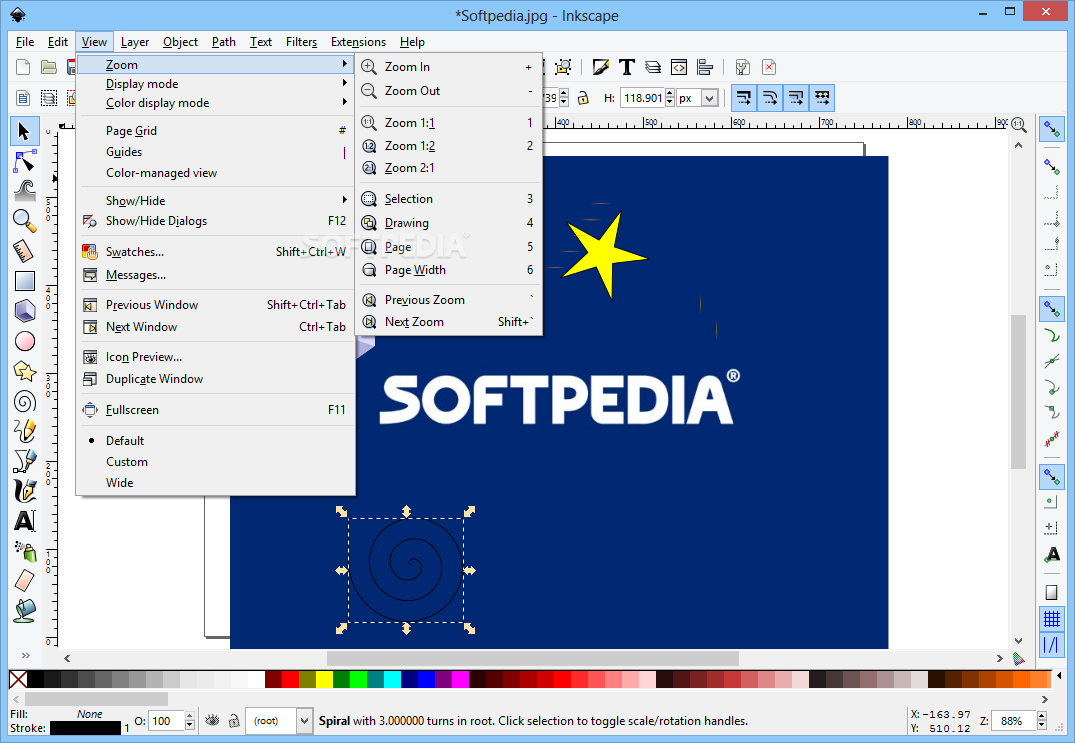Toggle scale stroke width affect button
The height and width of the screenshot is (743, 1075).
coord(744,98)
